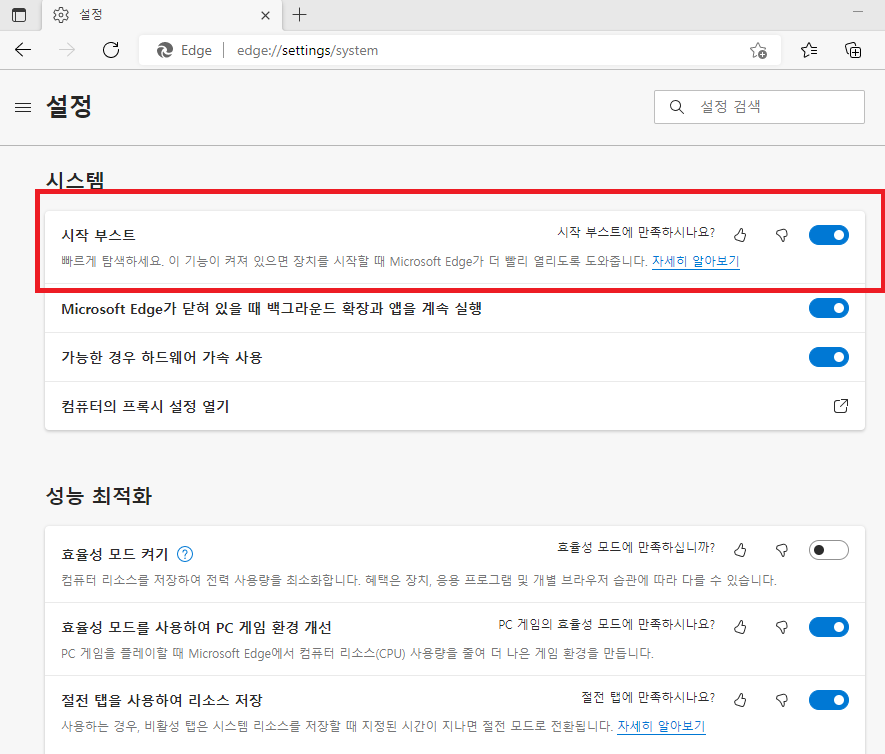
Task: Enable 효율성 모드 켜기 switch
Action: [x=829, y=550]
